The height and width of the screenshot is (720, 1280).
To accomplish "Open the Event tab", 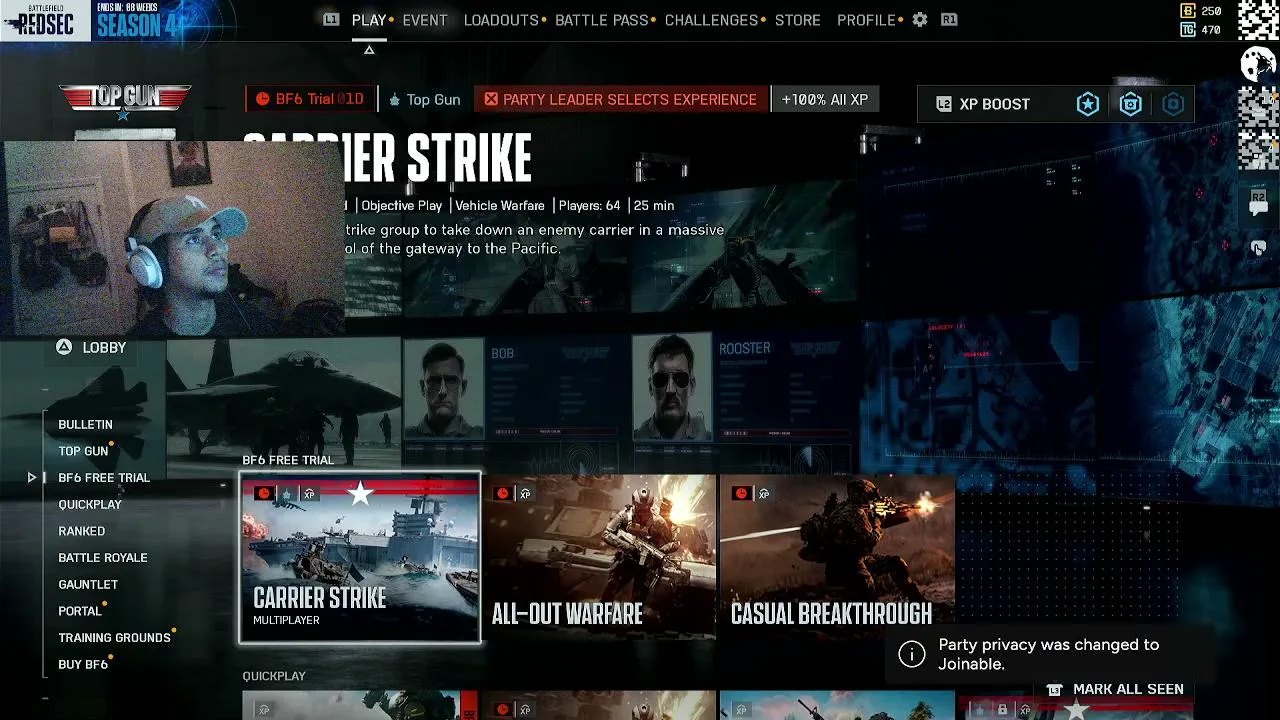I will click(x=425, y=20).
